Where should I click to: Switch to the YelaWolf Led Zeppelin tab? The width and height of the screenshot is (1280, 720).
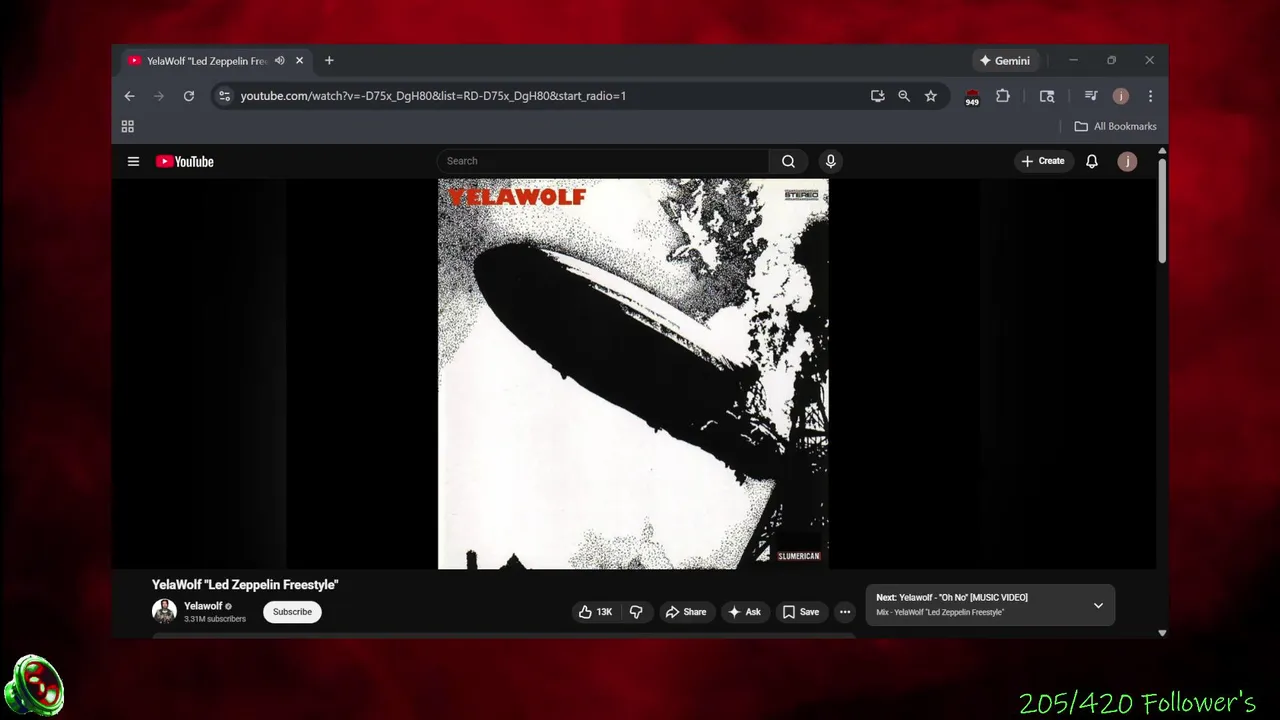coord(208,61)
